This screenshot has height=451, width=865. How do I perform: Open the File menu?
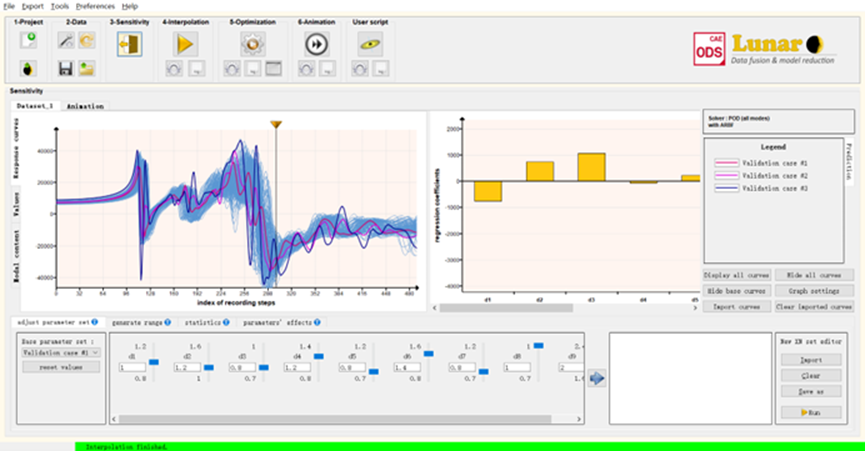coord(9,6)
